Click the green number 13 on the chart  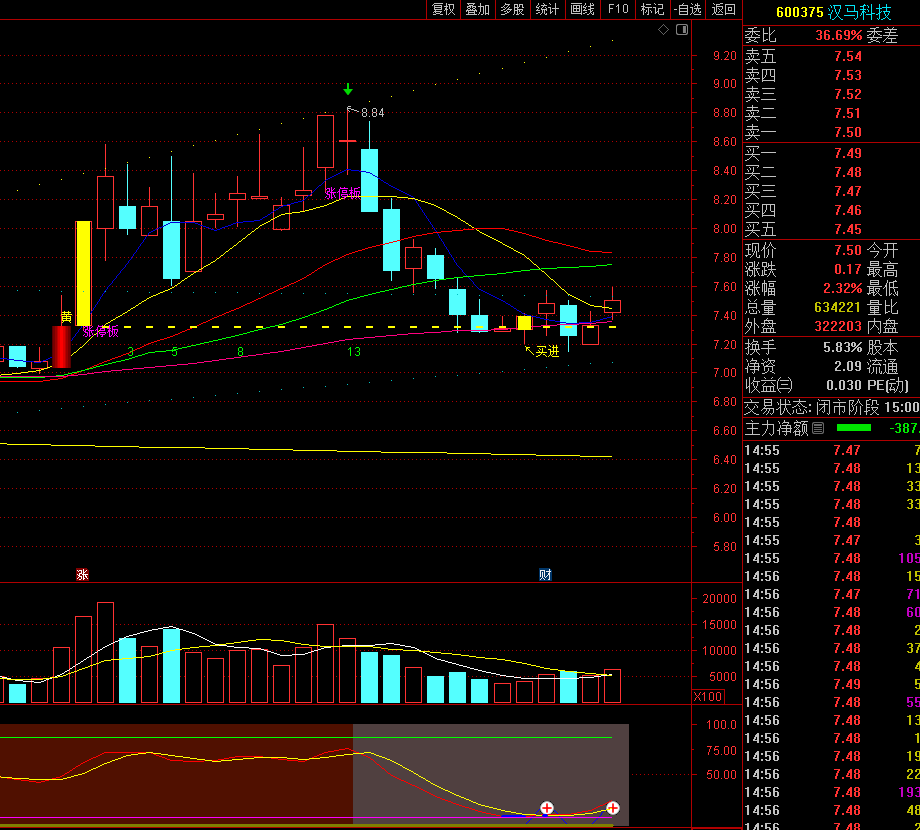(x=354, y=352)
